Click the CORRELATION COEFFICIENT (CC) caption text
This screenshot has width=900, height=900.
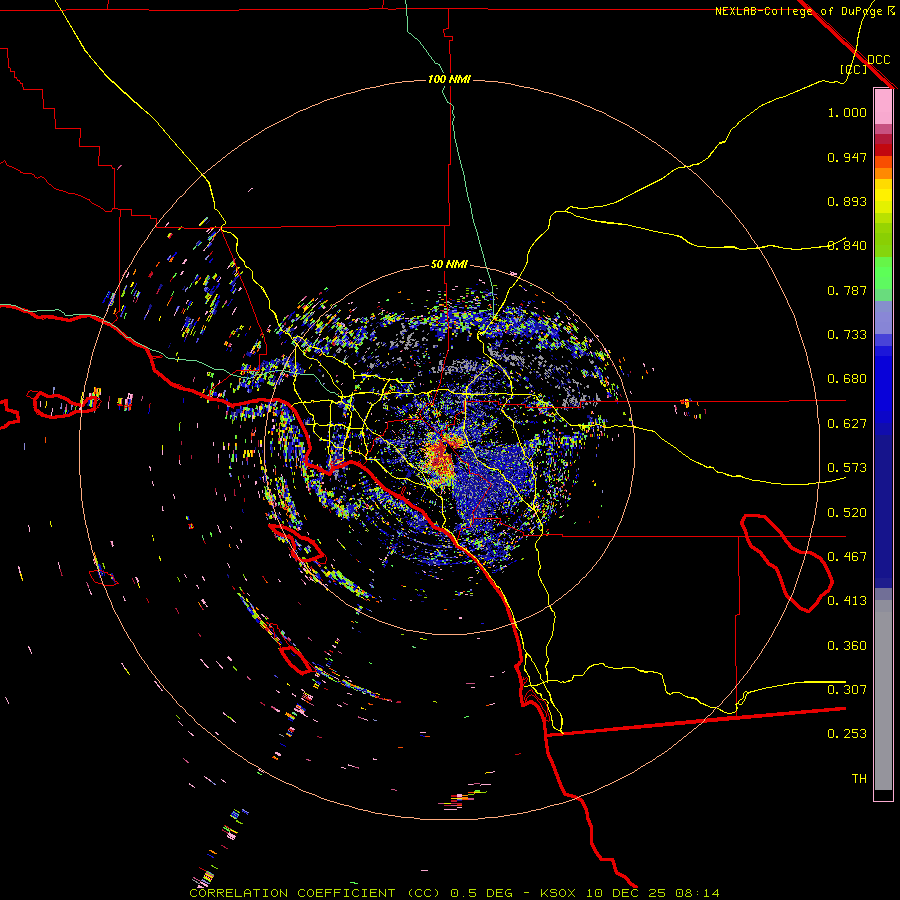(x=315, y=893)
